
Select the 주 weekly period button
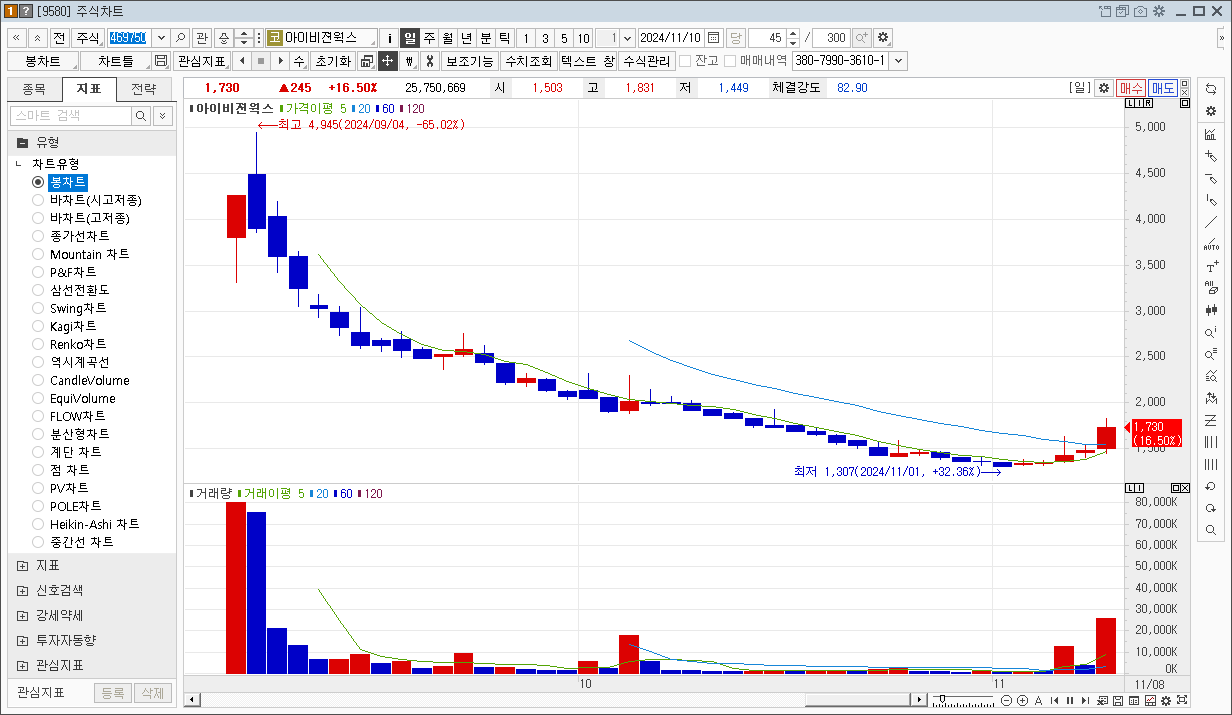429,38
